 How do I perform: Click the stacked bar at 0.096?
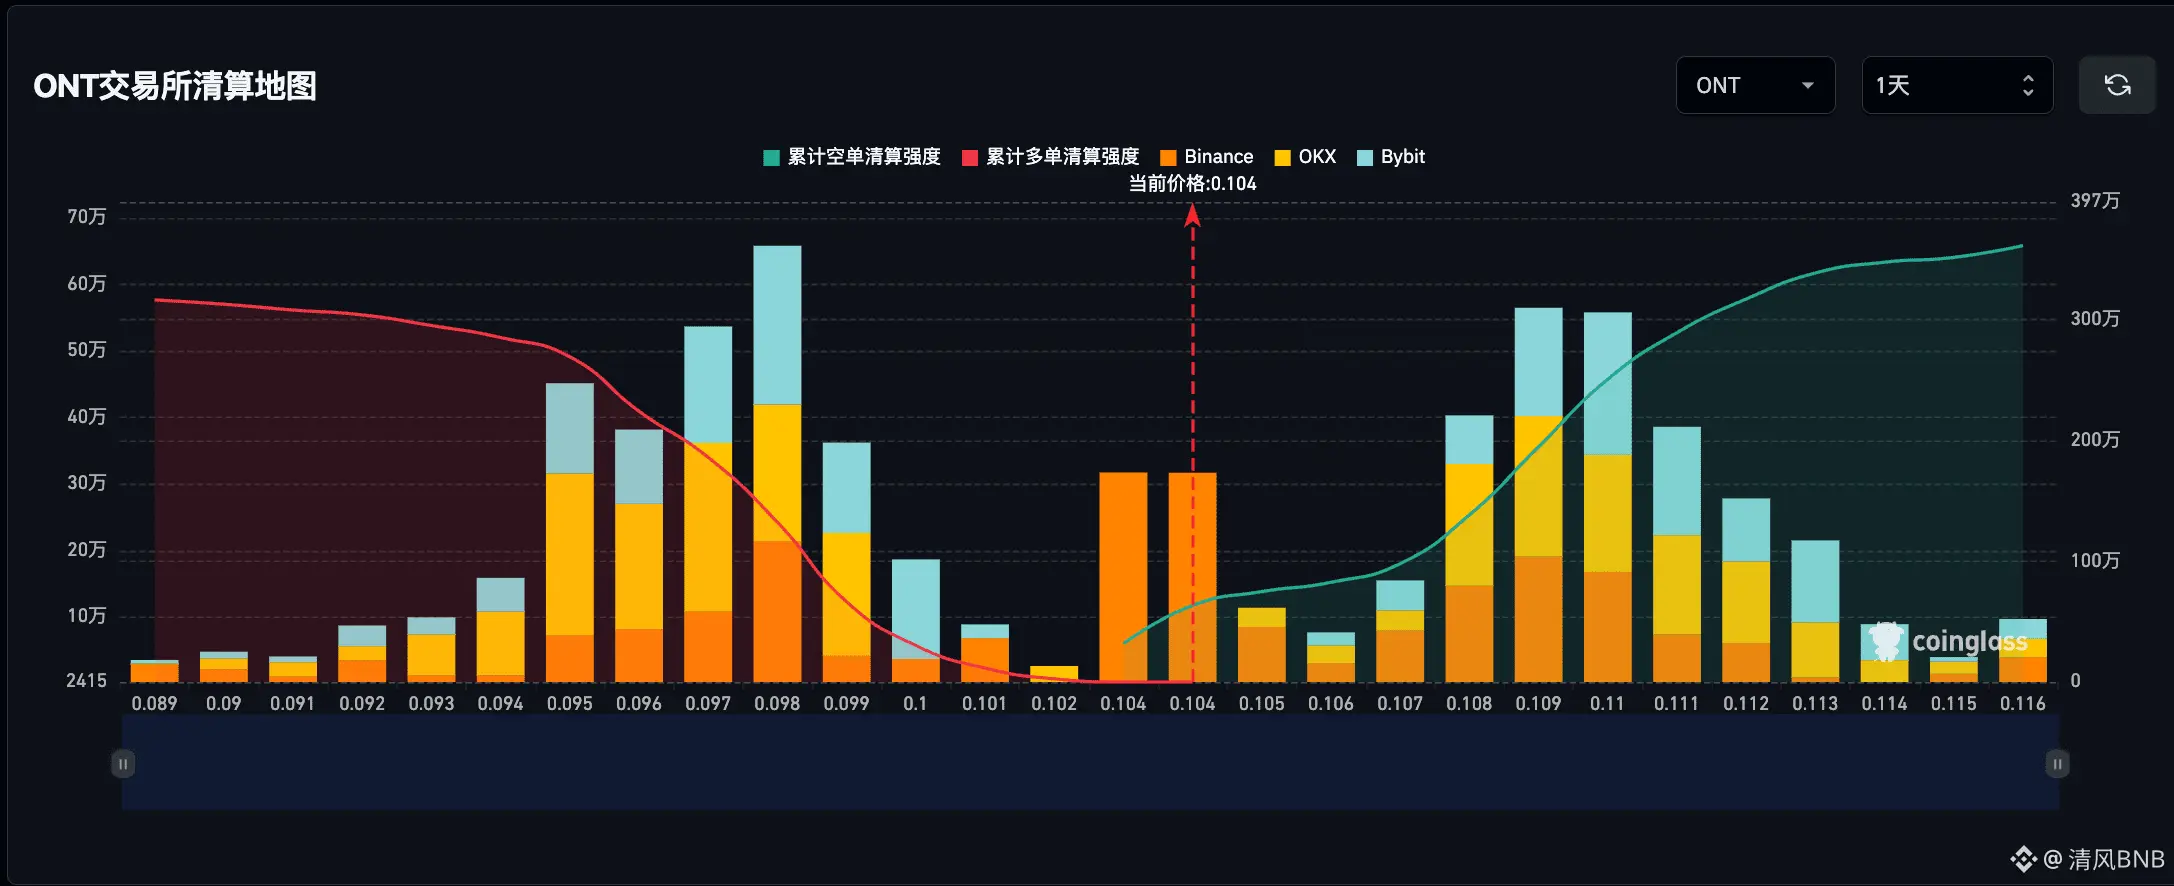[639, 556]
